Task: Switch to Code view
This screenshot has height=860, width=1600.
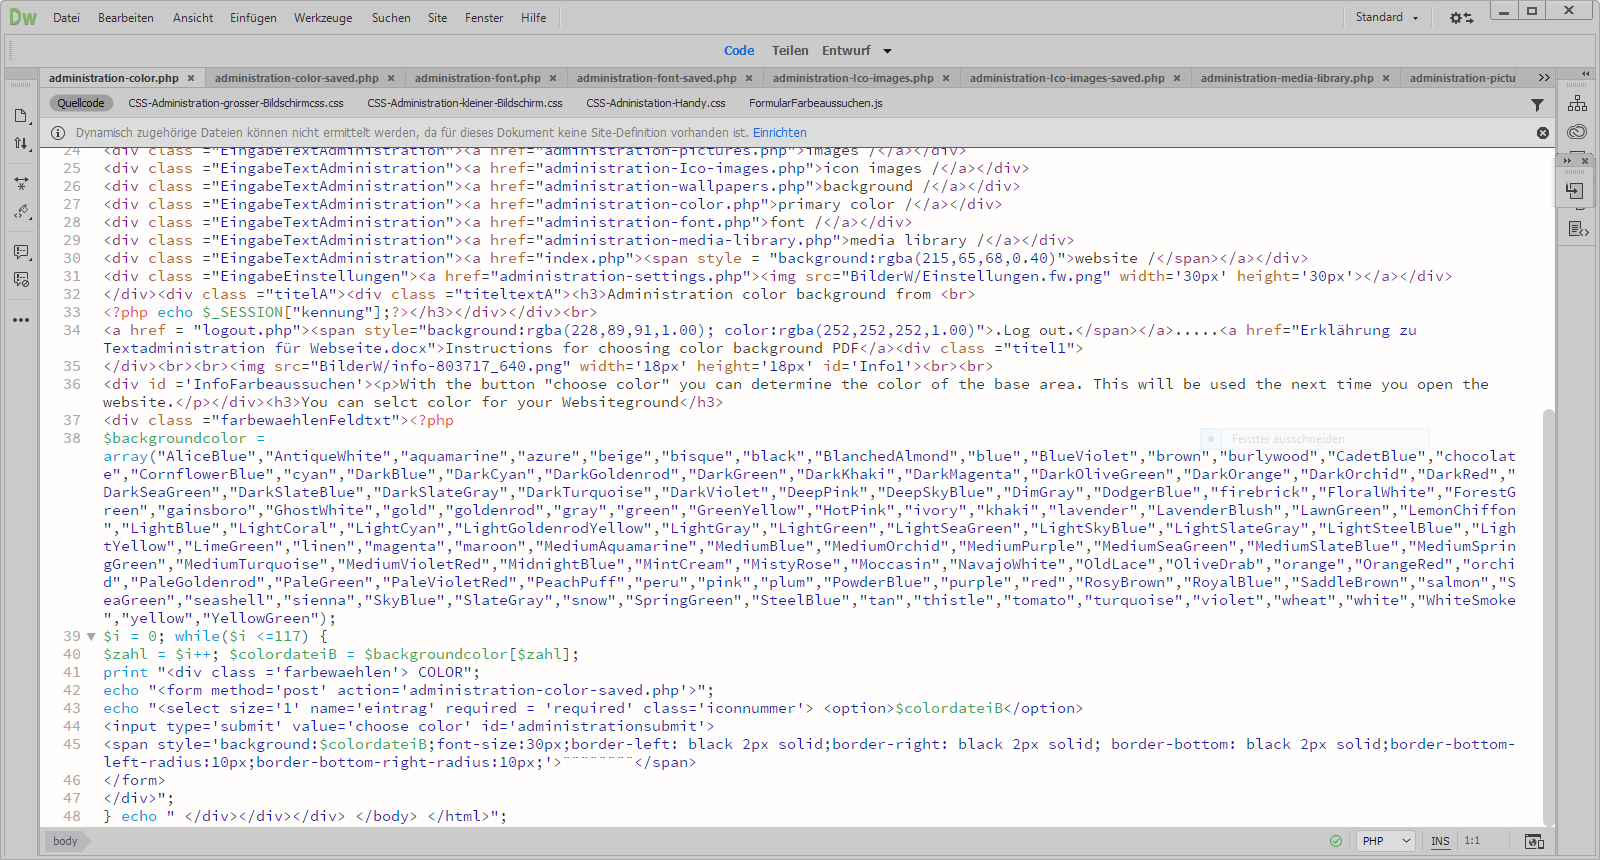Action: [x=739, y=51]
